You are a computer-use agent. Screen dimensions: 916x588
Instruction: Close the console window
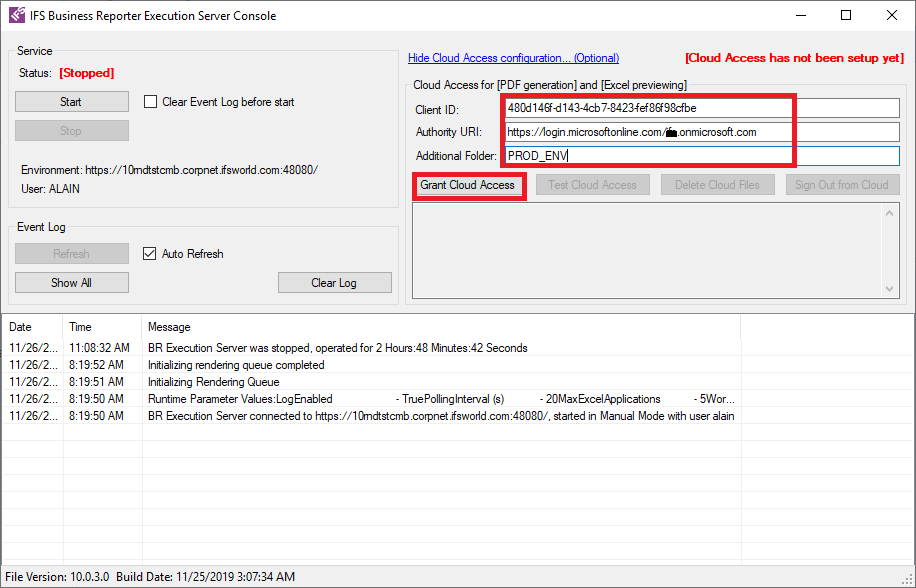point(891,15)
